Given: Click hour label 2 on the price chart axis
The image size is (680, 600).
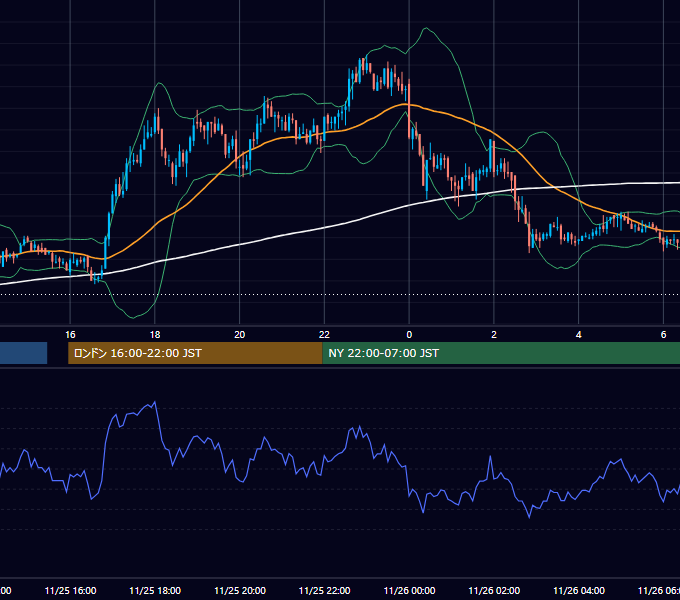Looking at the screenshot, I should pos(494,335).
